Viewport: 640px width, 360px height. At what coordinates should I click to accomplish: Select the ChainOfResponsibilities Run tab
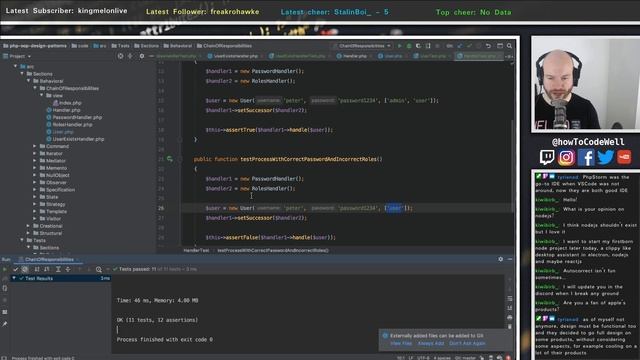click(x=49, y=260)
